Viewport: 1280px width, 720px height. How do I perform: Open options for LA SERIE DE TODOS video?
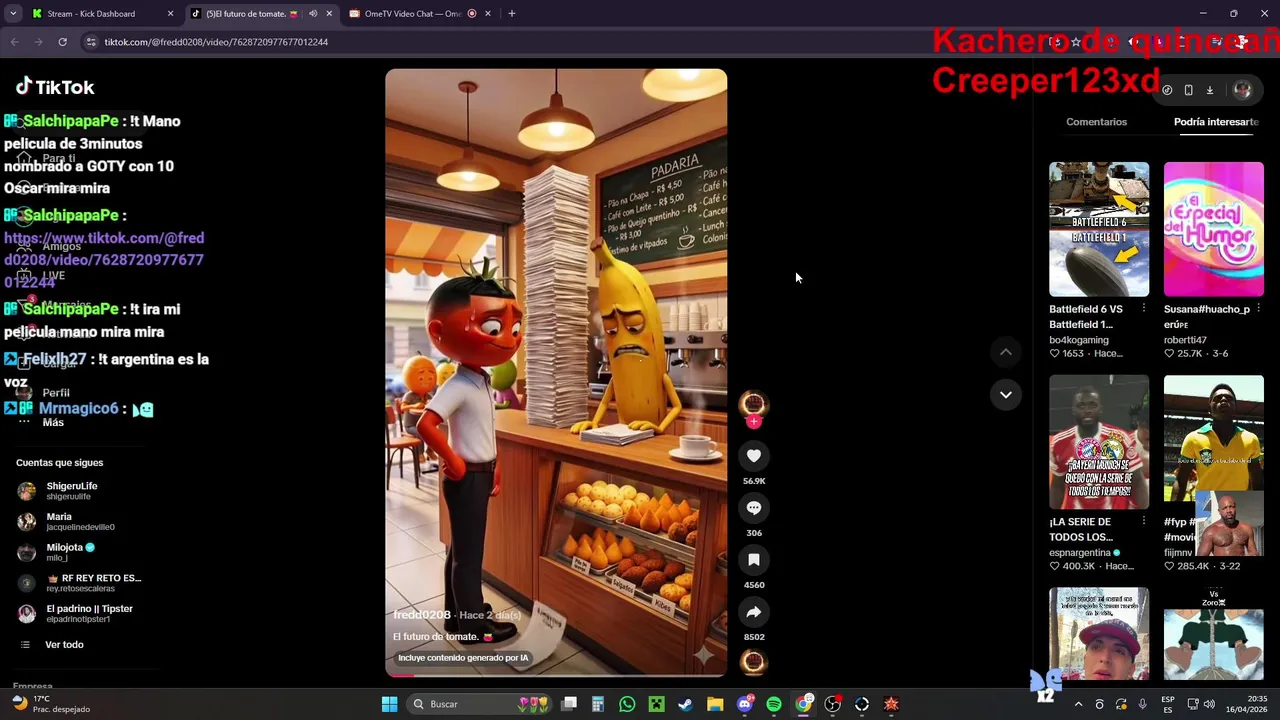pos(1144,521)
